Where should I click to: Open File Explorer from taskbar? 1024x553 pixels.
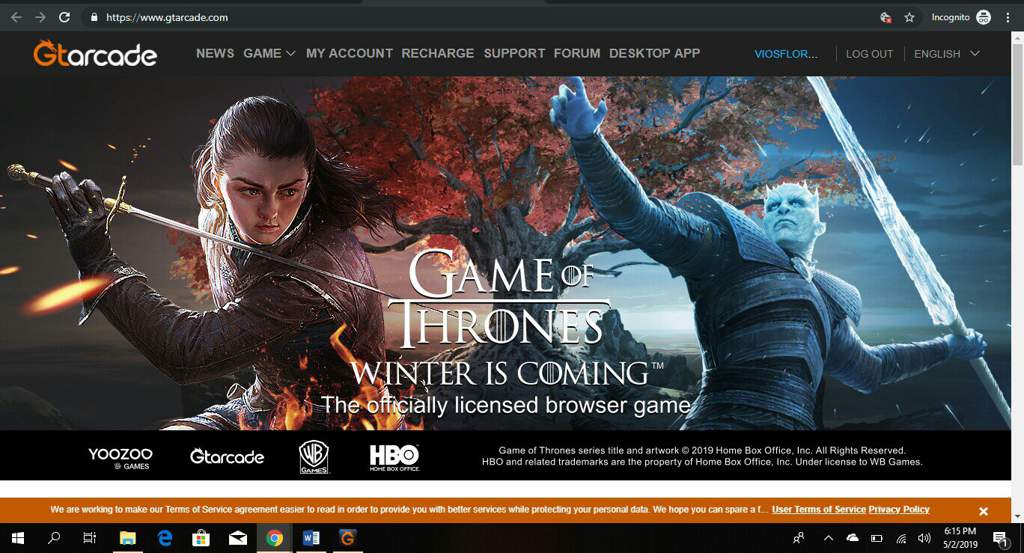coord(127,538)
